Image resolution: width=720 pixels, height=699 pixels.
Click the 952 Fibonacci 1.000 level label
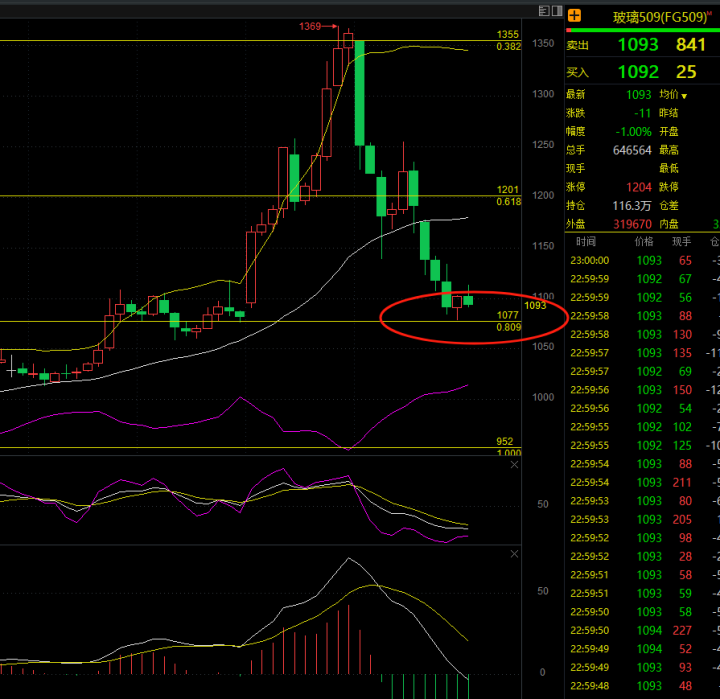click(x=508, y=447)
